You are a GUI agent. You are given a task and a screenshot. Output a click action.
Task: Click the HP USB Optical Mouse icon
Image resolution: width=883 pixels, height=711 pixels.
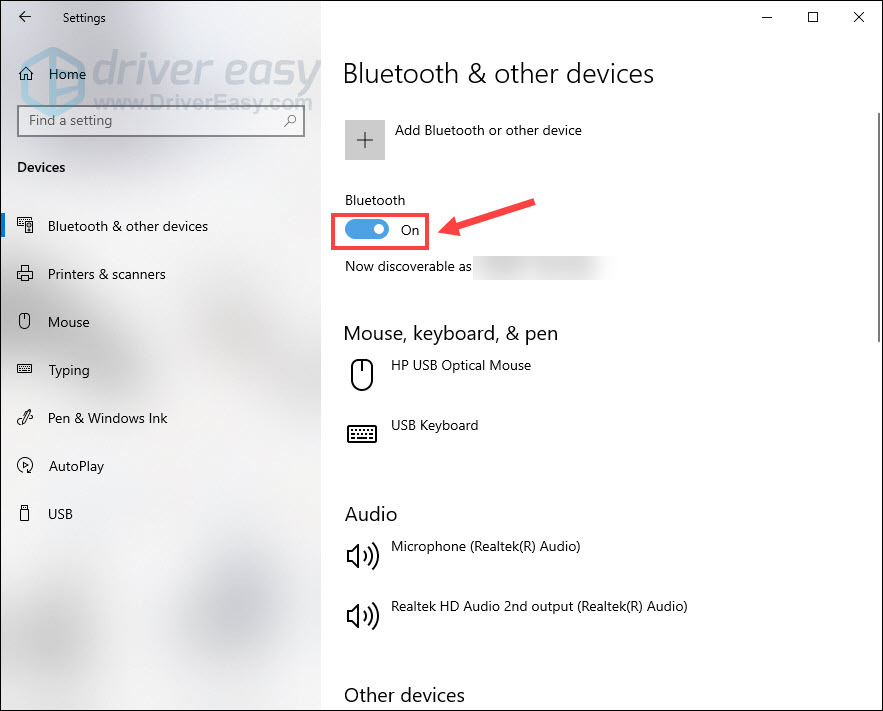pos(361,373)
